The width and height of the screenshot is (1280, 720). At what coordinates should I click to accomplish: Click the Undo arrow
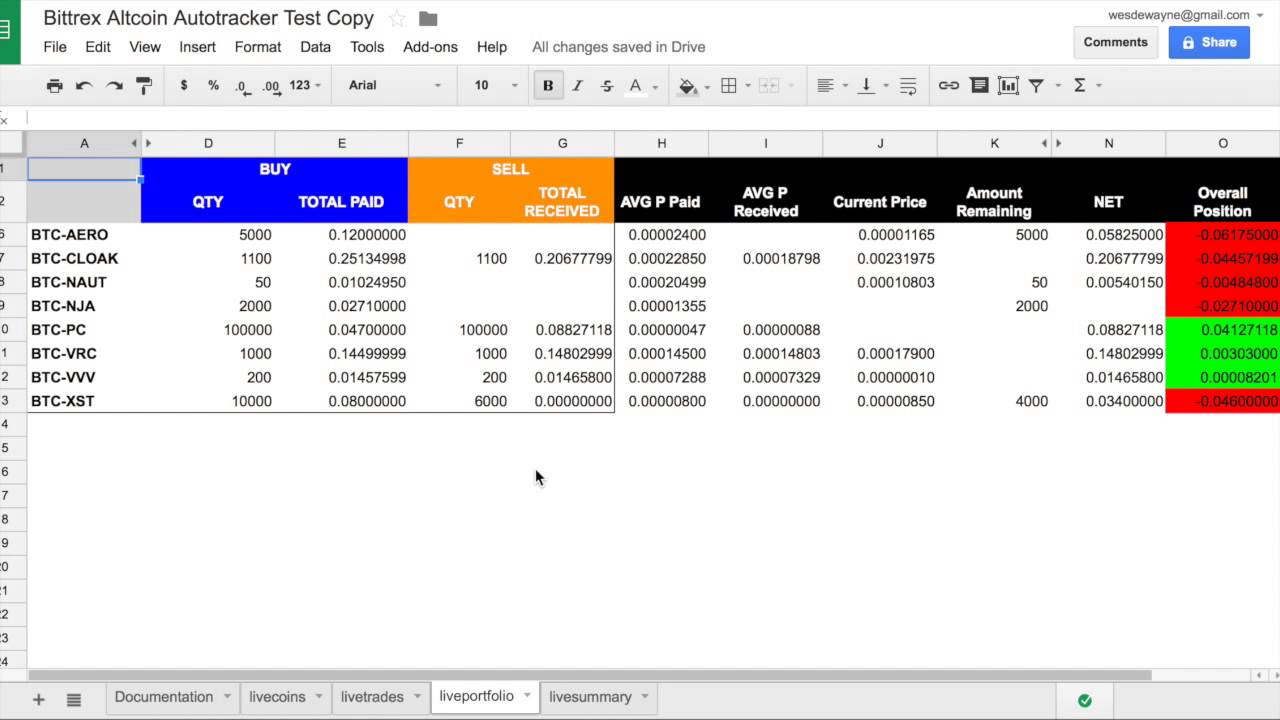(84, 86)
